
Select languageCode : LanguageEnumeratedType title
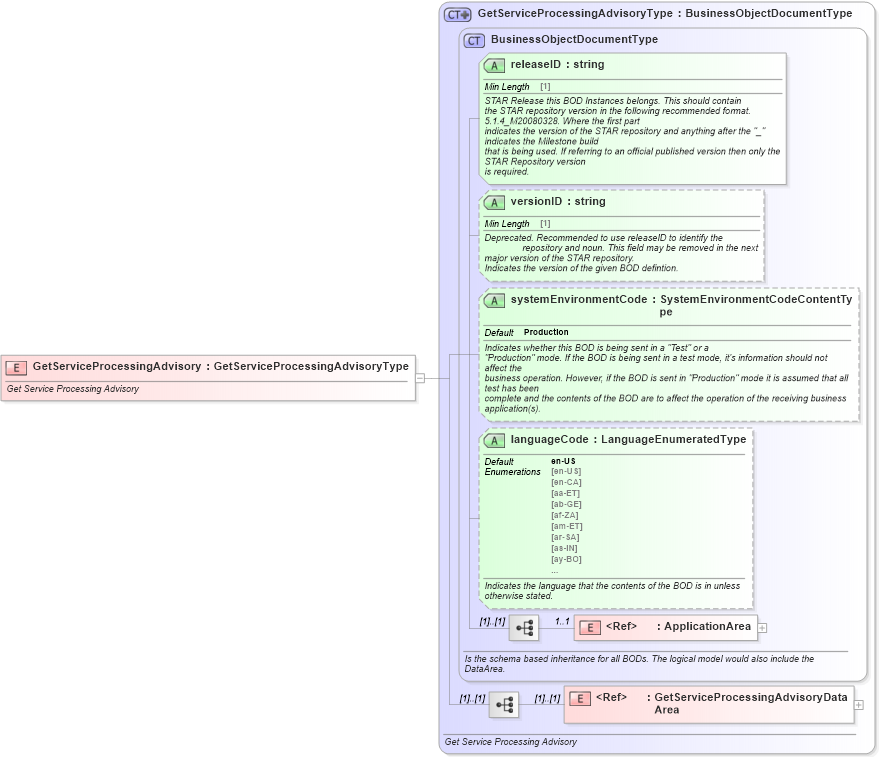point(628,439)
